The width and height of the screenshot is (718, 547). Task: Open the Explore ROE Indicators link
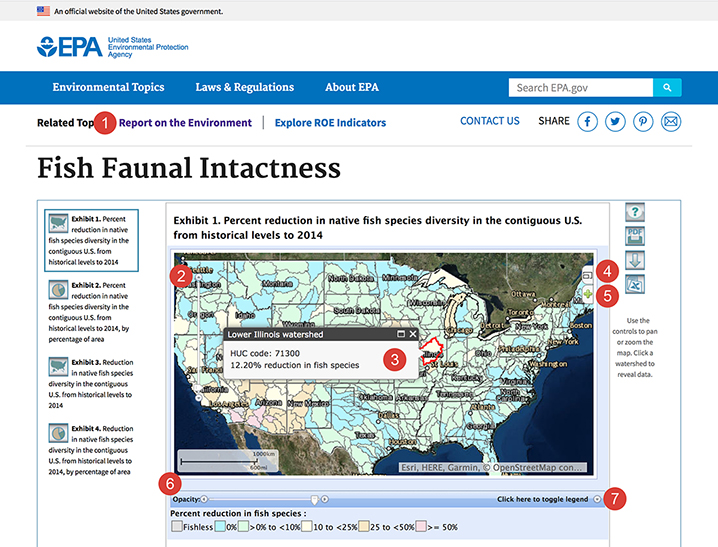(330, 123)
